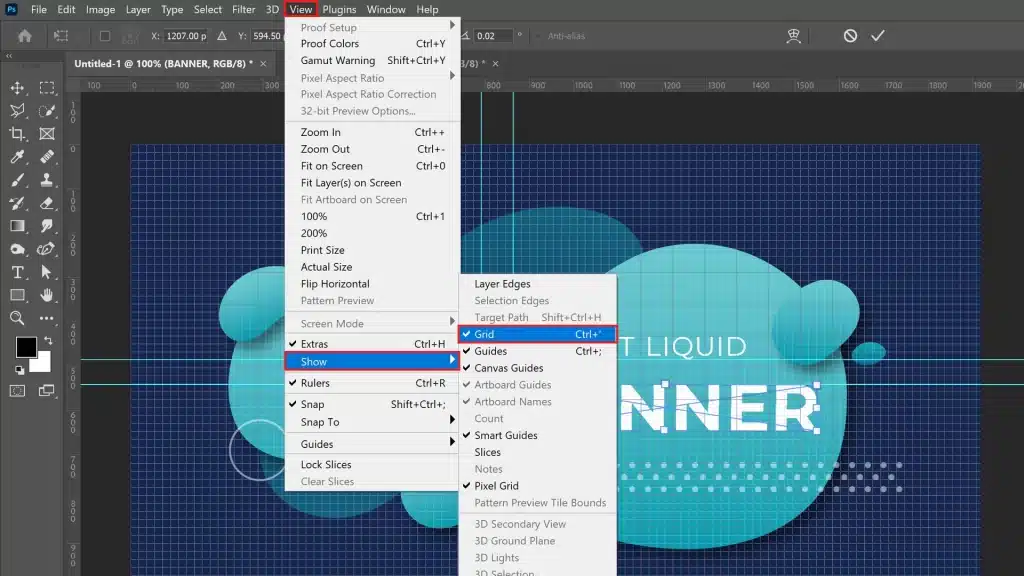Screen dimensions: 1024x576
Task: Toggle Canvas Guides visibility
Action: click(537, 368)
